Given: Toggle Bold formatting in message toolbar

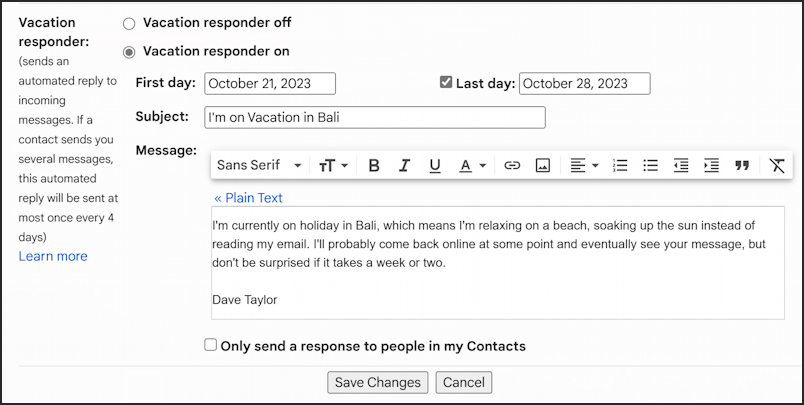Looking at the screenshot, I should point(374,166).
